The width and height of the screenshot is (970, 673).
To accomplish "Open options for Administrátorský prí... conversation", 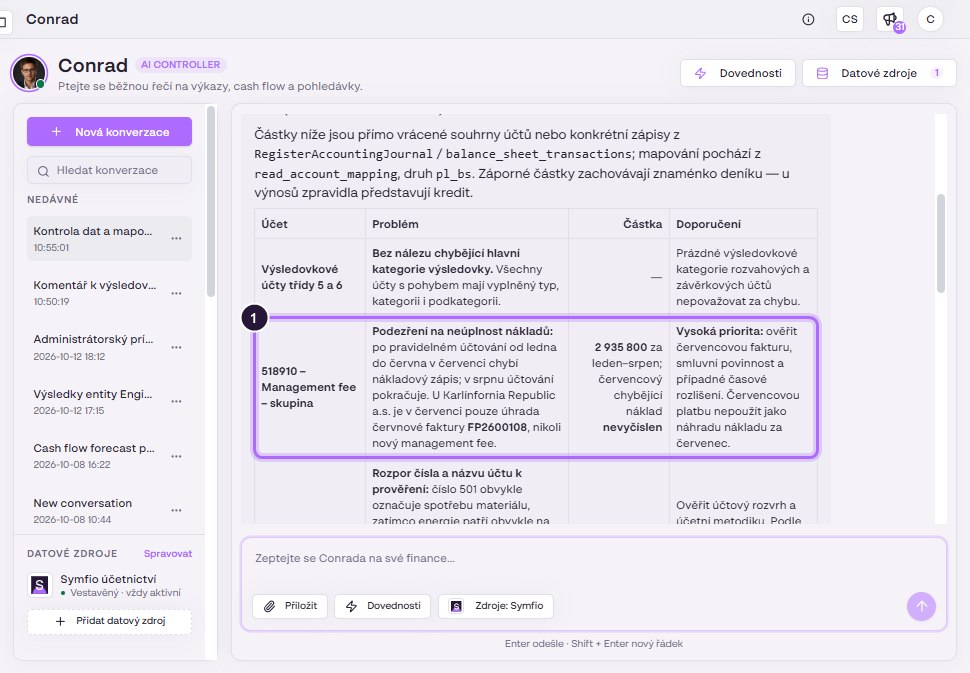I will tap(176, 347).
